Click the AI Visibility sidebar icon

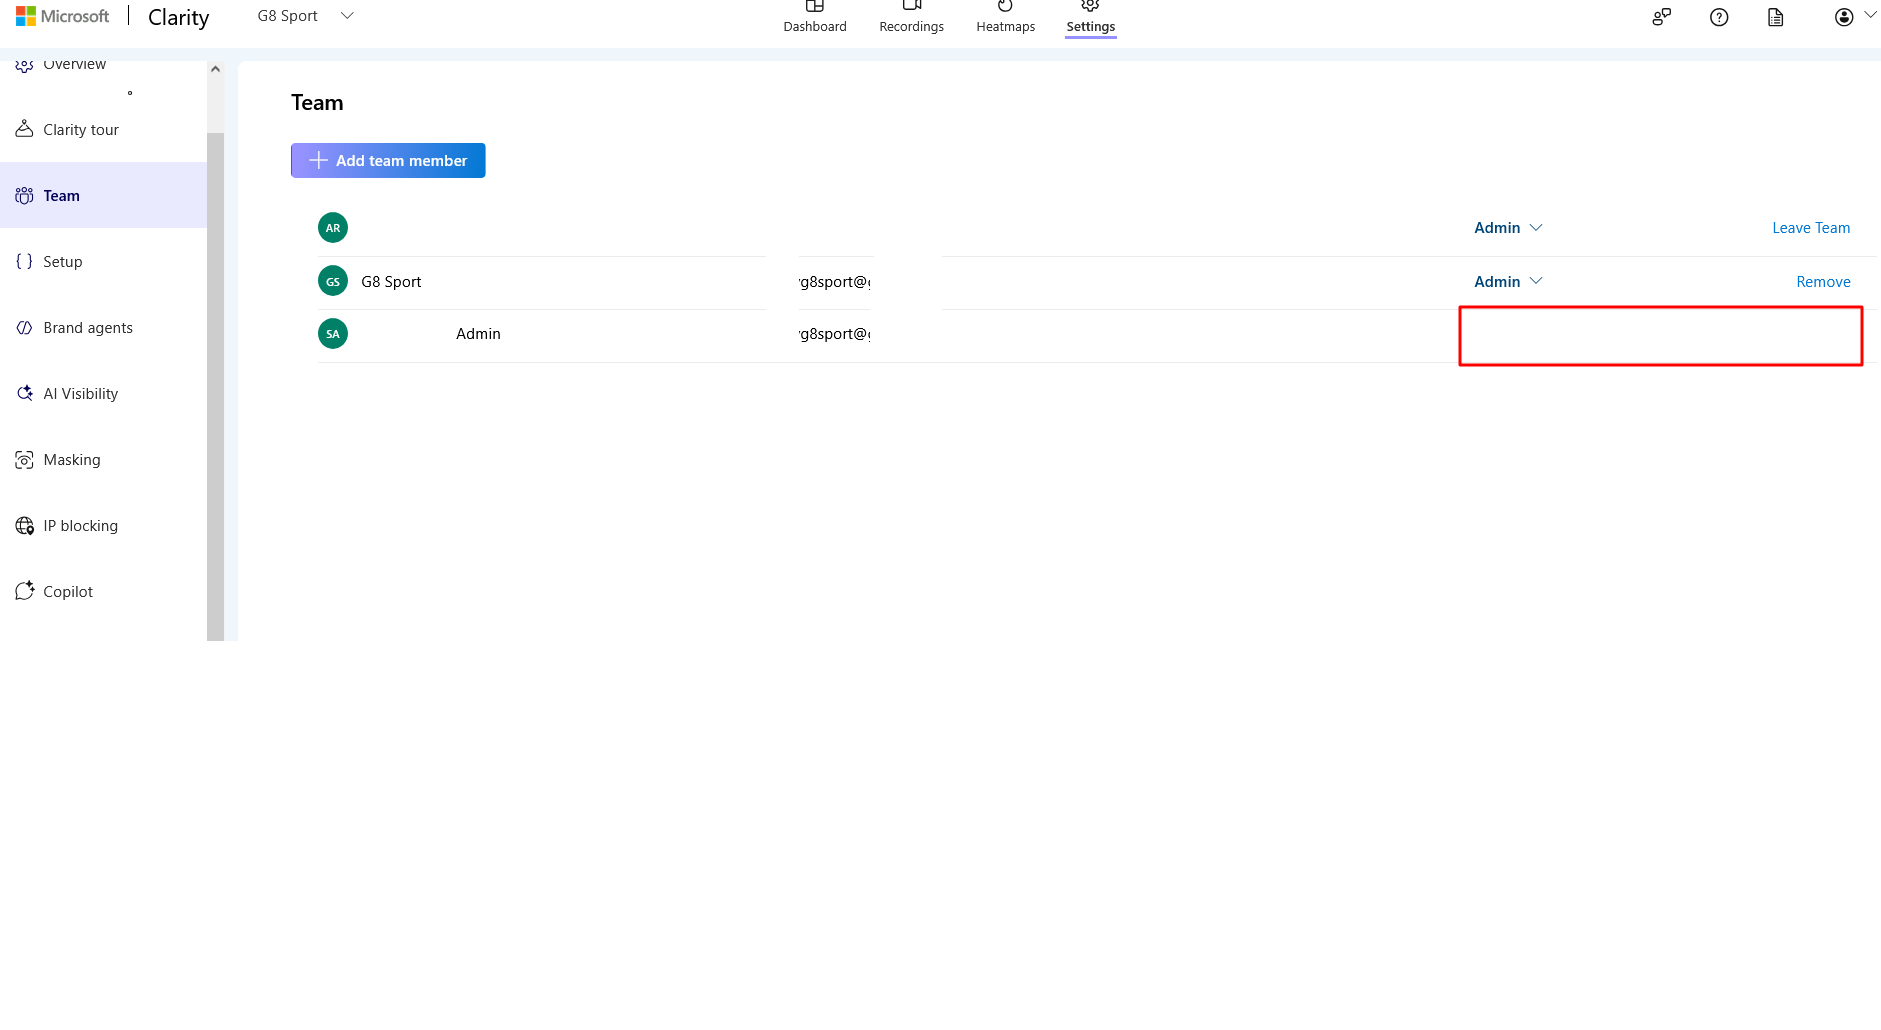pos(25,394)
